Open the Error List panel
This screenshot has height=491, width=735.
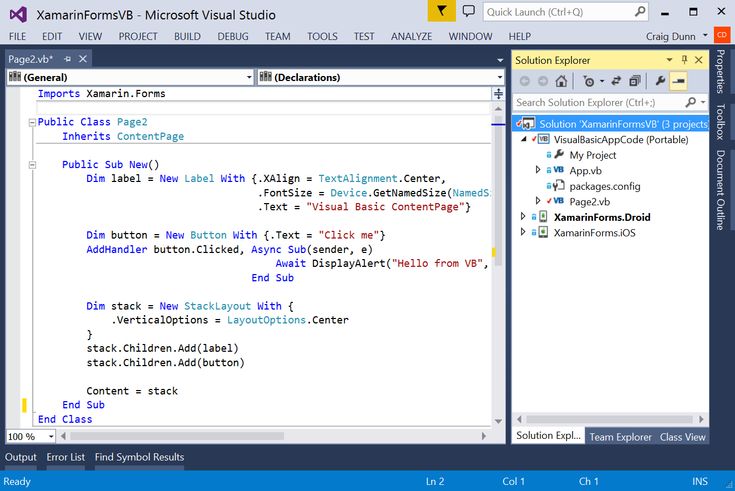click(x=65, y=457)
